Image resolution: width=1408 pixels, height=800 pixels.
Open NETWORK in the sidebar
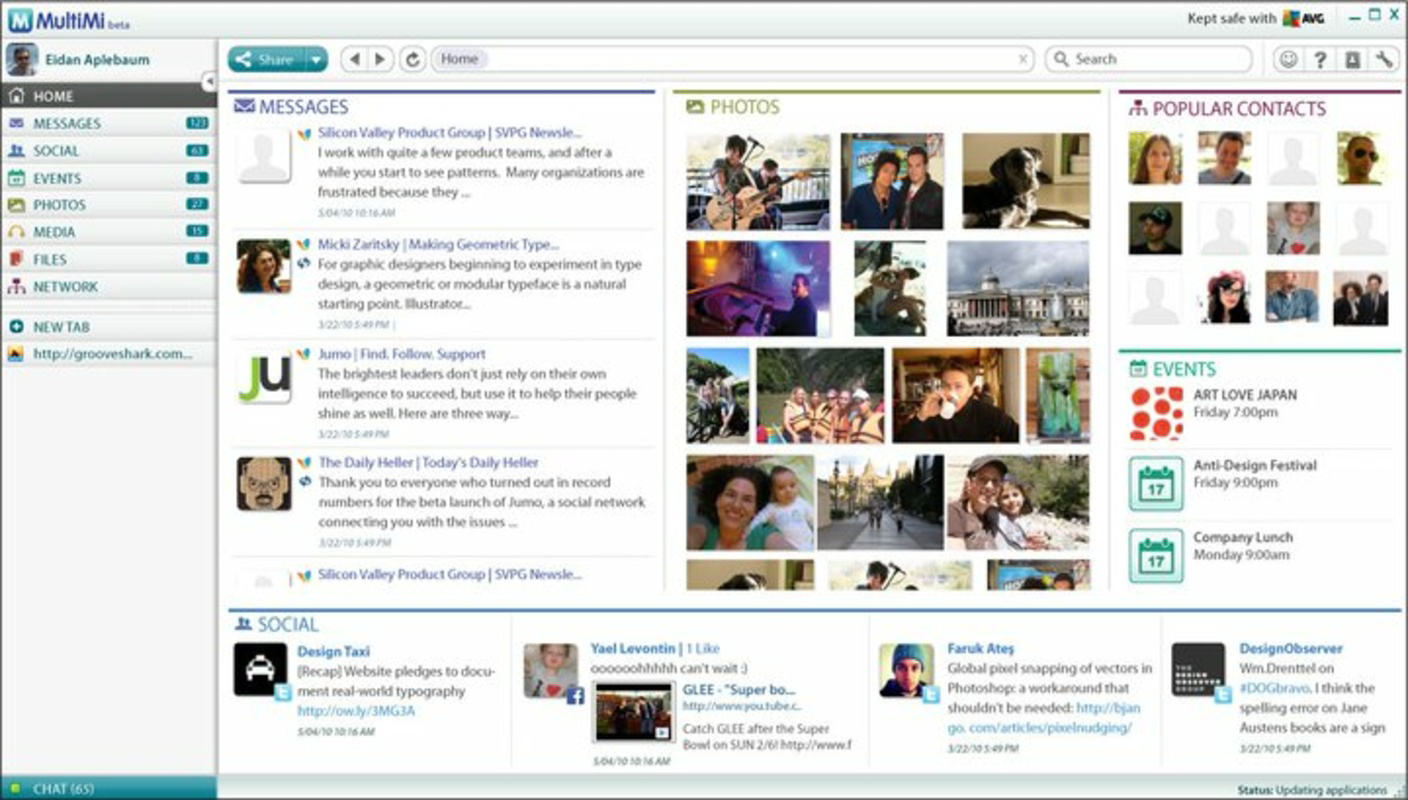tap(108, 286)
